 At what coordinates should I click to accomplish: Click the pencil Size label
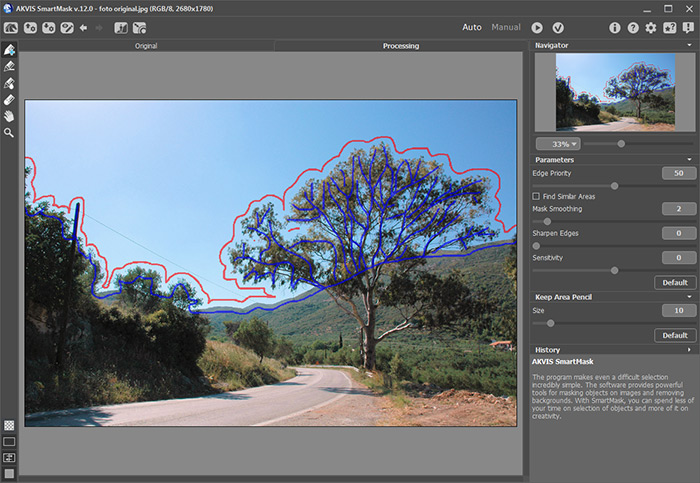click(538, 310)
